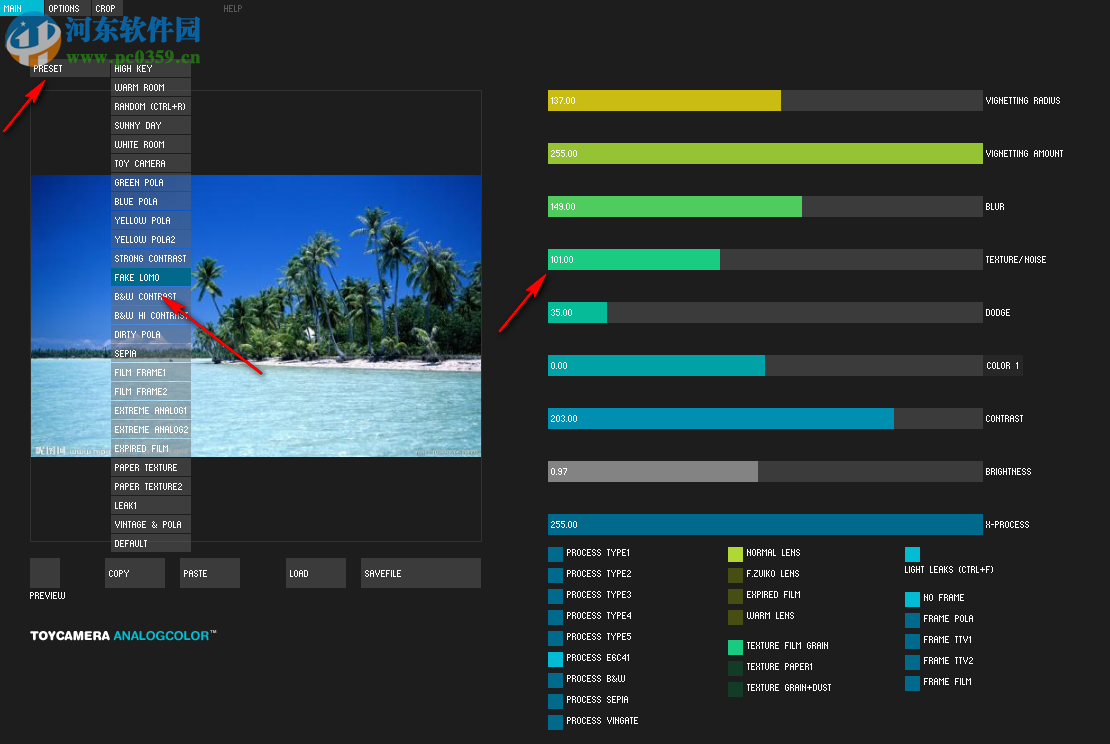Change the COLOR 1 slider
1110x744 pixels.
pyautogui.click(x=765, y=366)
